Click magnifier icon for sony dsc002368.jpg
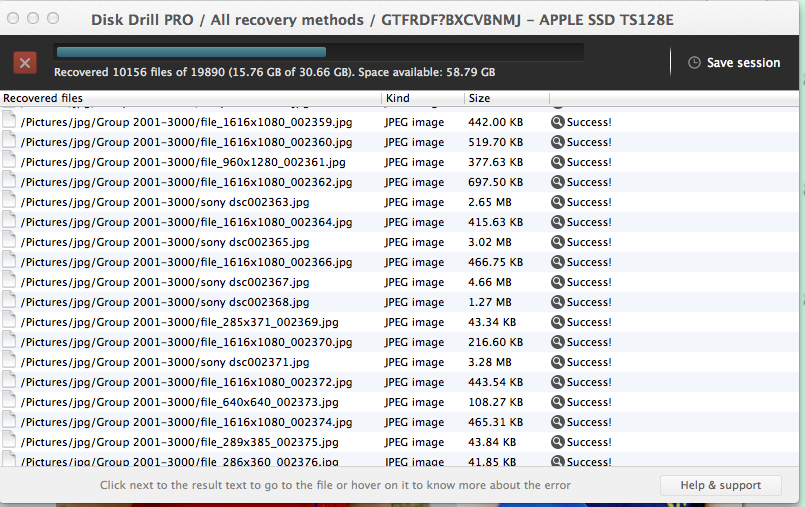The height and width of the screenshot is (507, 805). point(558,302)
